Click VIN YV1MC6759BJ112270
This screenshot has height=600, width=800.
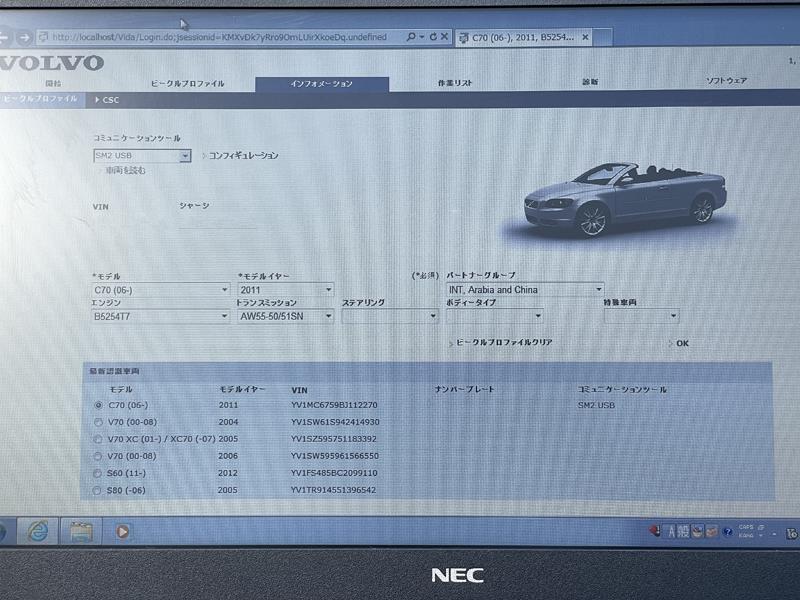point(334,405)
